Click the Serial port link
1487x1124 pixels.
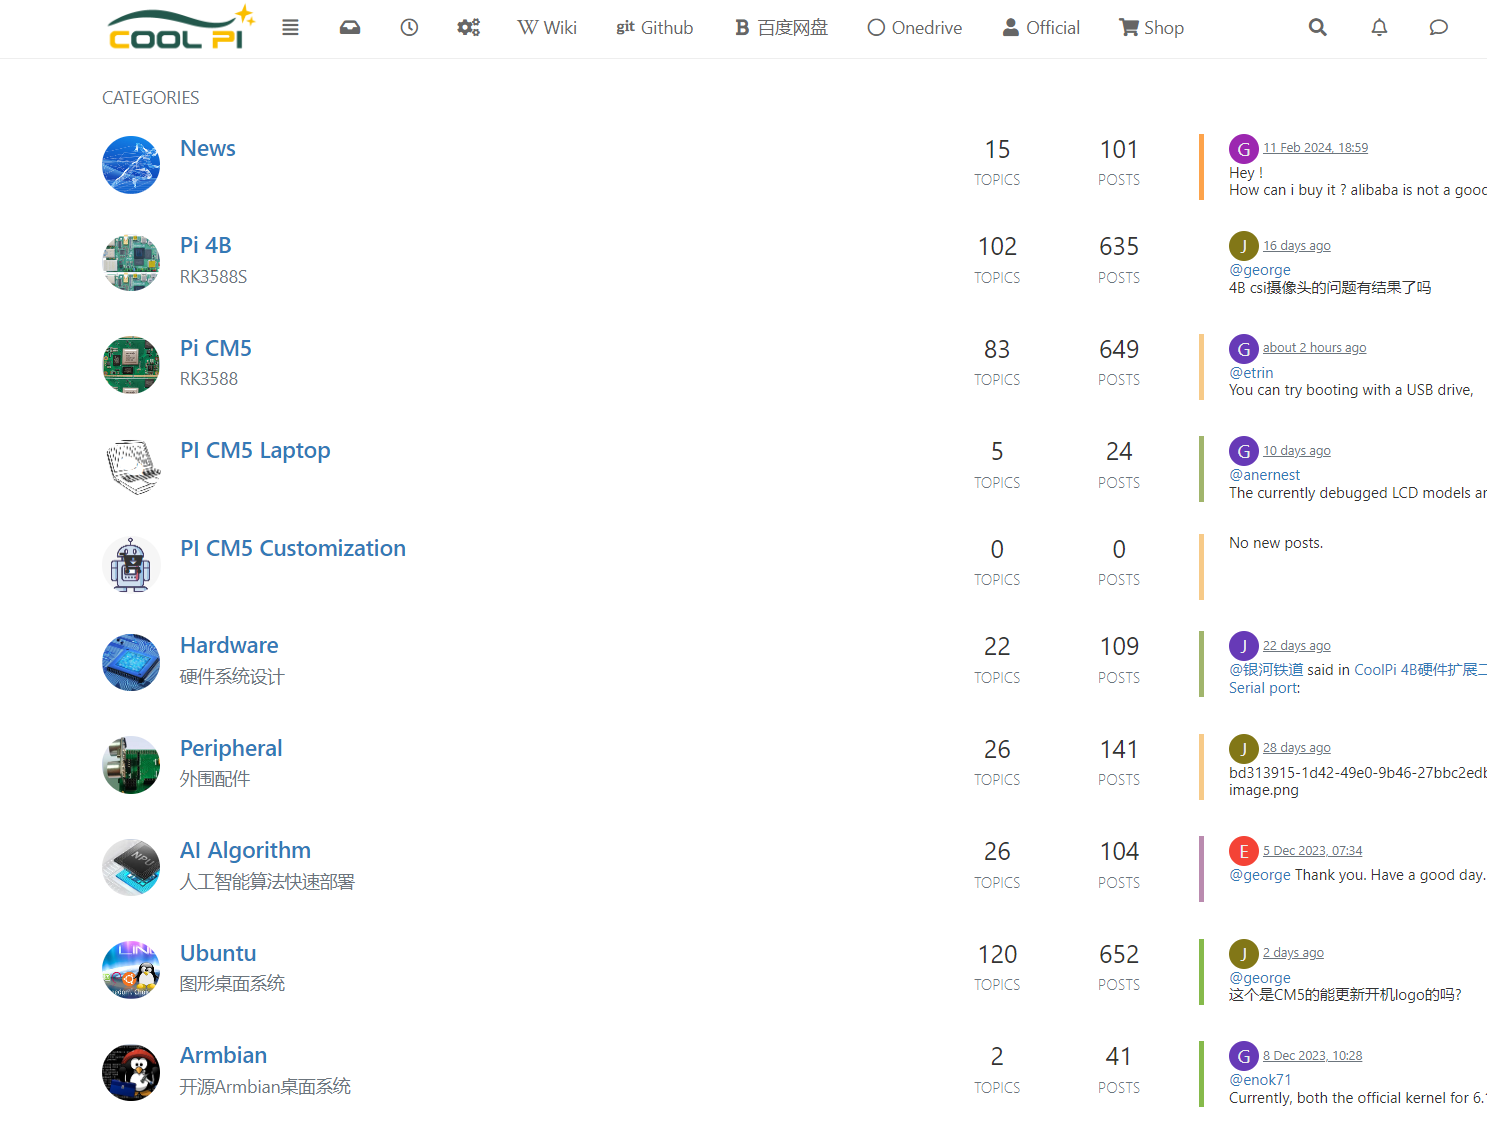[1262, 688]
